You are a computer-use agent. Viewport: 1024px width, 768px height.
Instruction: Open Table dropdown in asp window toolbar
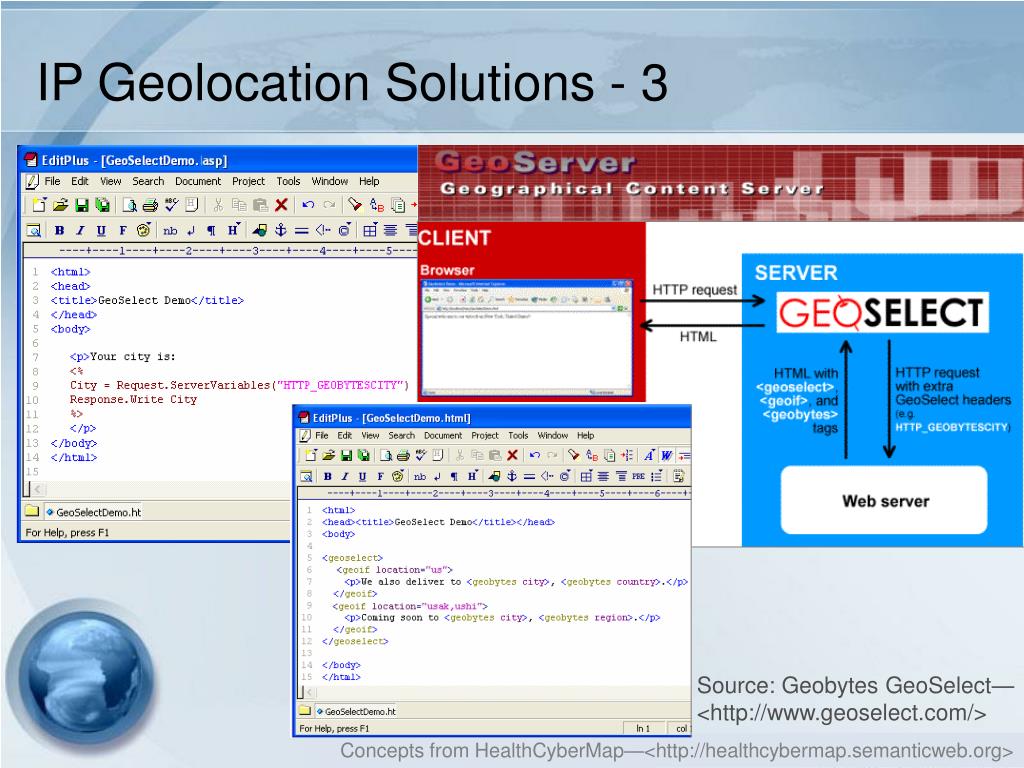click(370, 230)
